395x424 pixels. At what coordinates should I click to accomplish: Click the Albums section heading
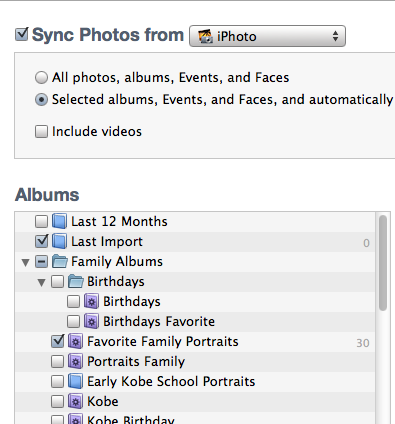(47, 195)
